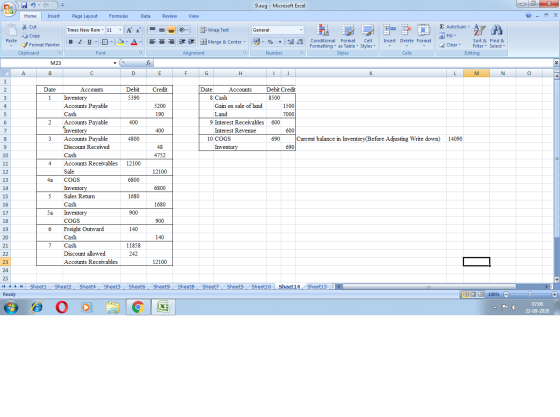Open Find & Select
The height and width of the screenshot is (417, 560).
[497, 36]
